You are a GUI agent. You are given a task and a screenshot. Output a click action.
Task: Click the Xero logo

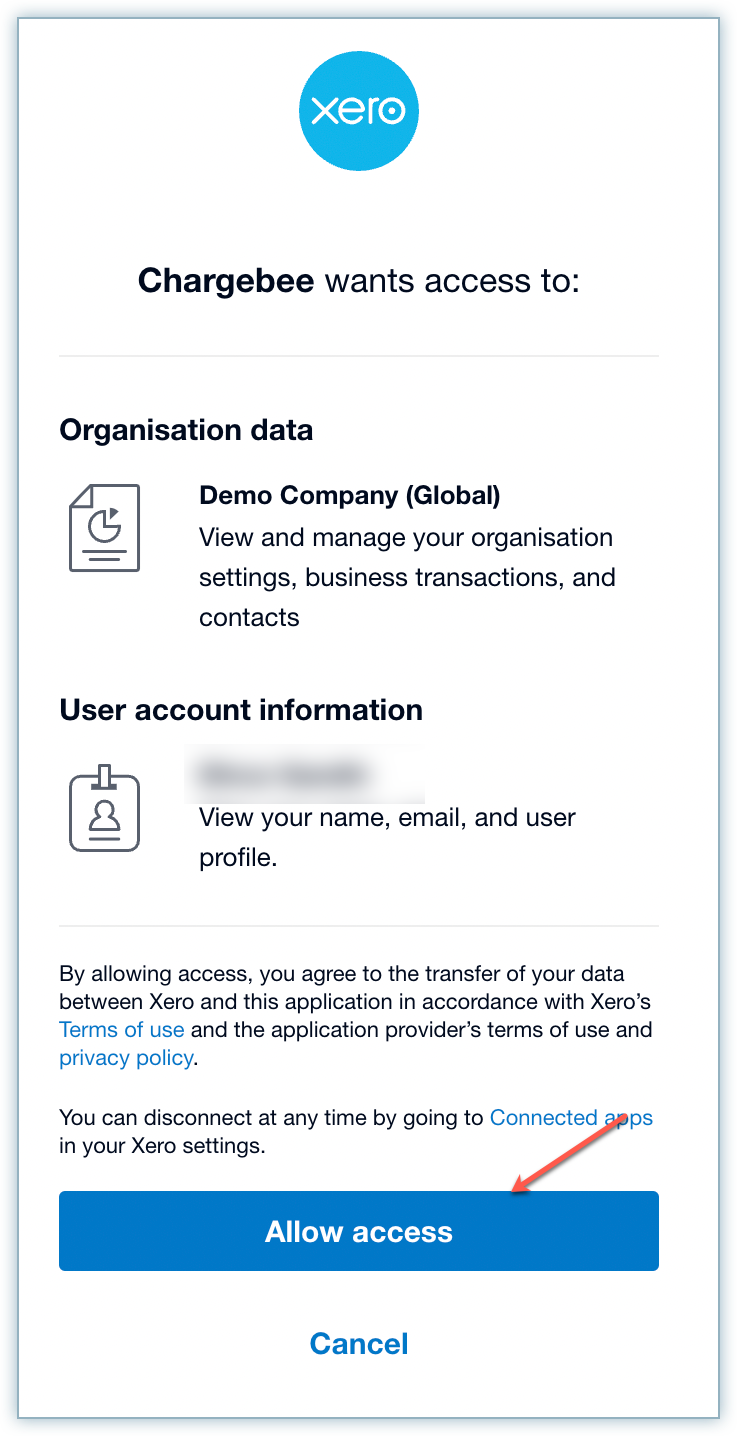(x=359, y=112)
